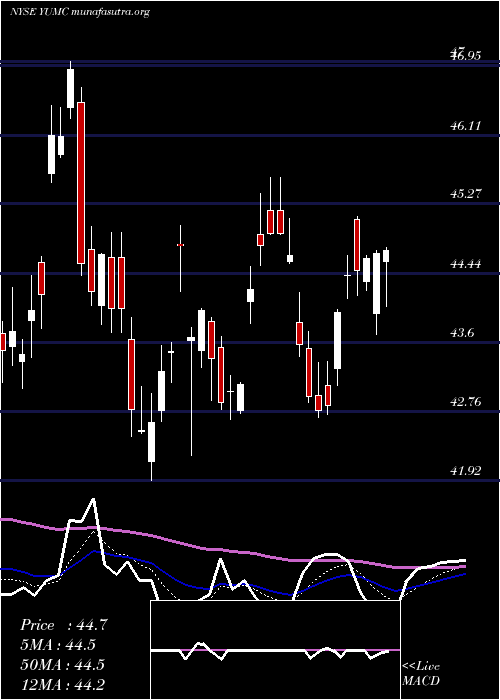This screenshot has height=700, width=500.
Task: Click the last white candlestick on the right
Action: 386,256
